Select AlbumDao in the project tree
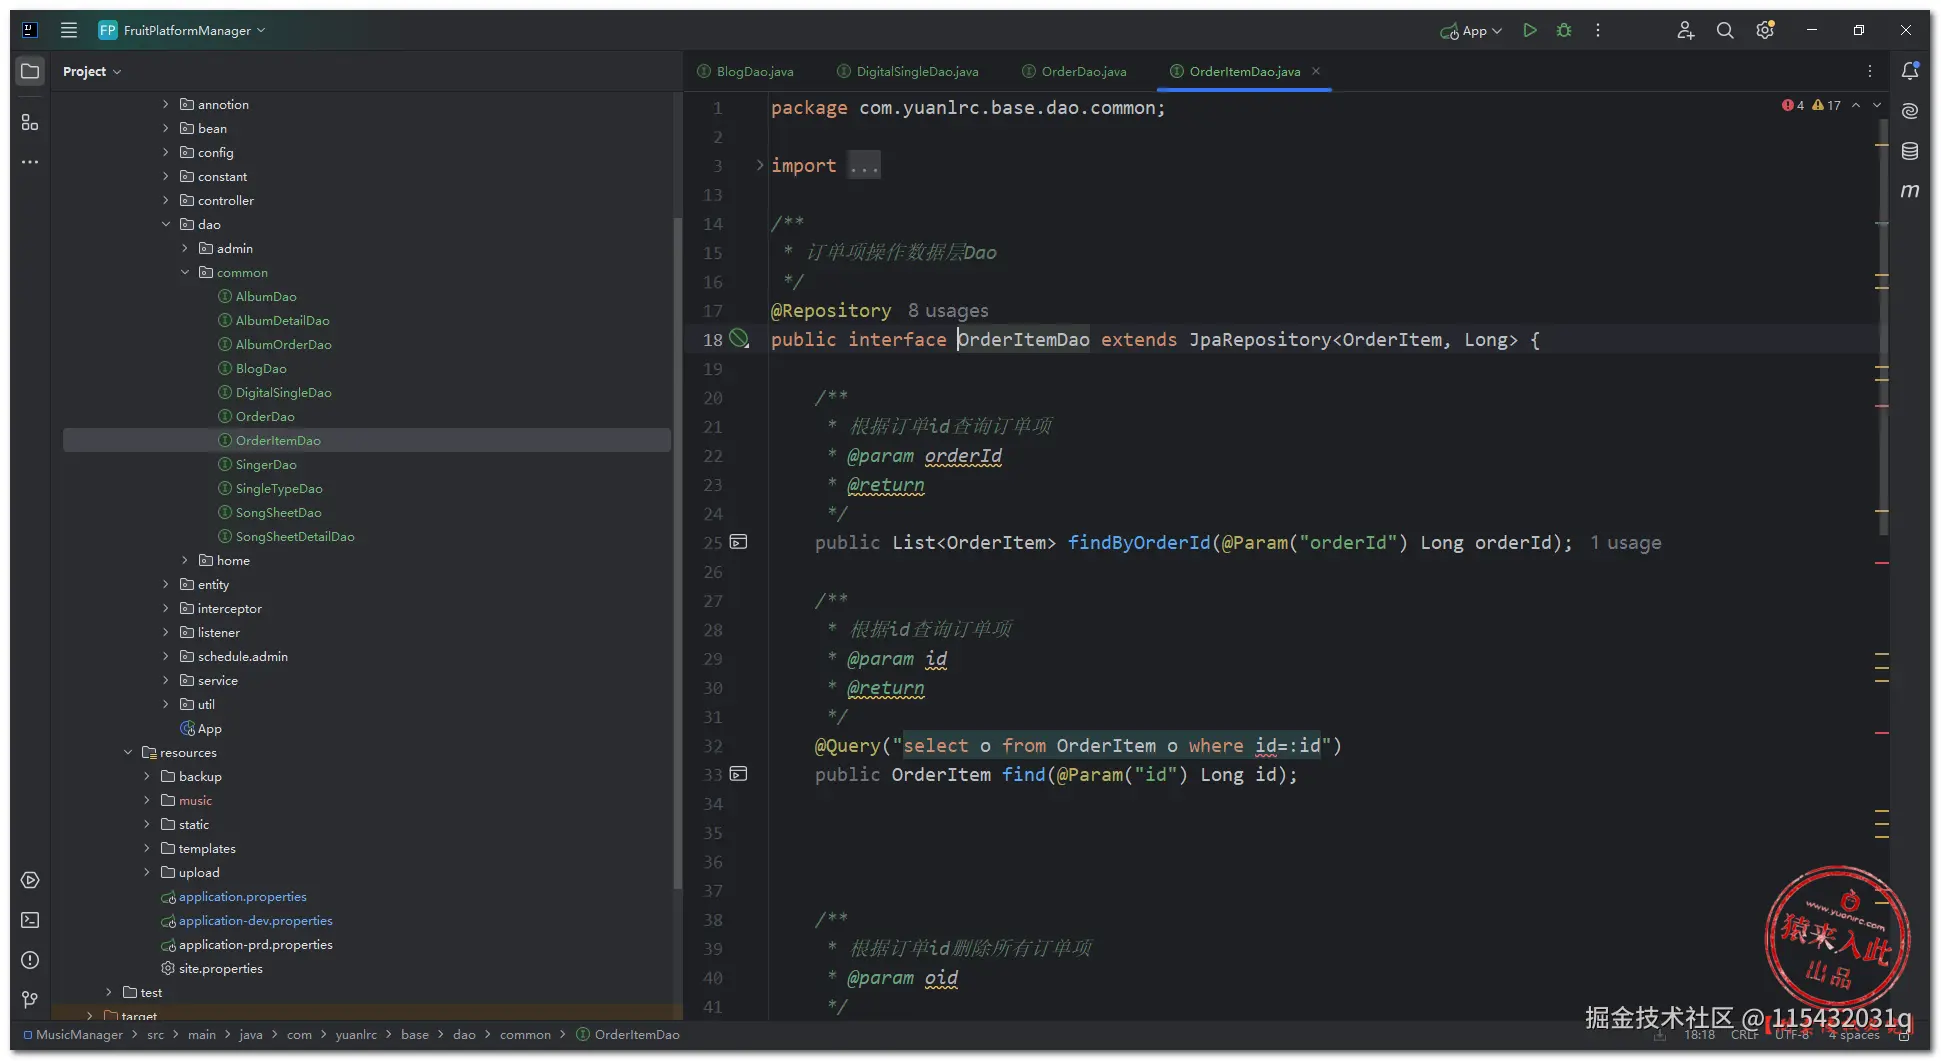 point(266,296)
